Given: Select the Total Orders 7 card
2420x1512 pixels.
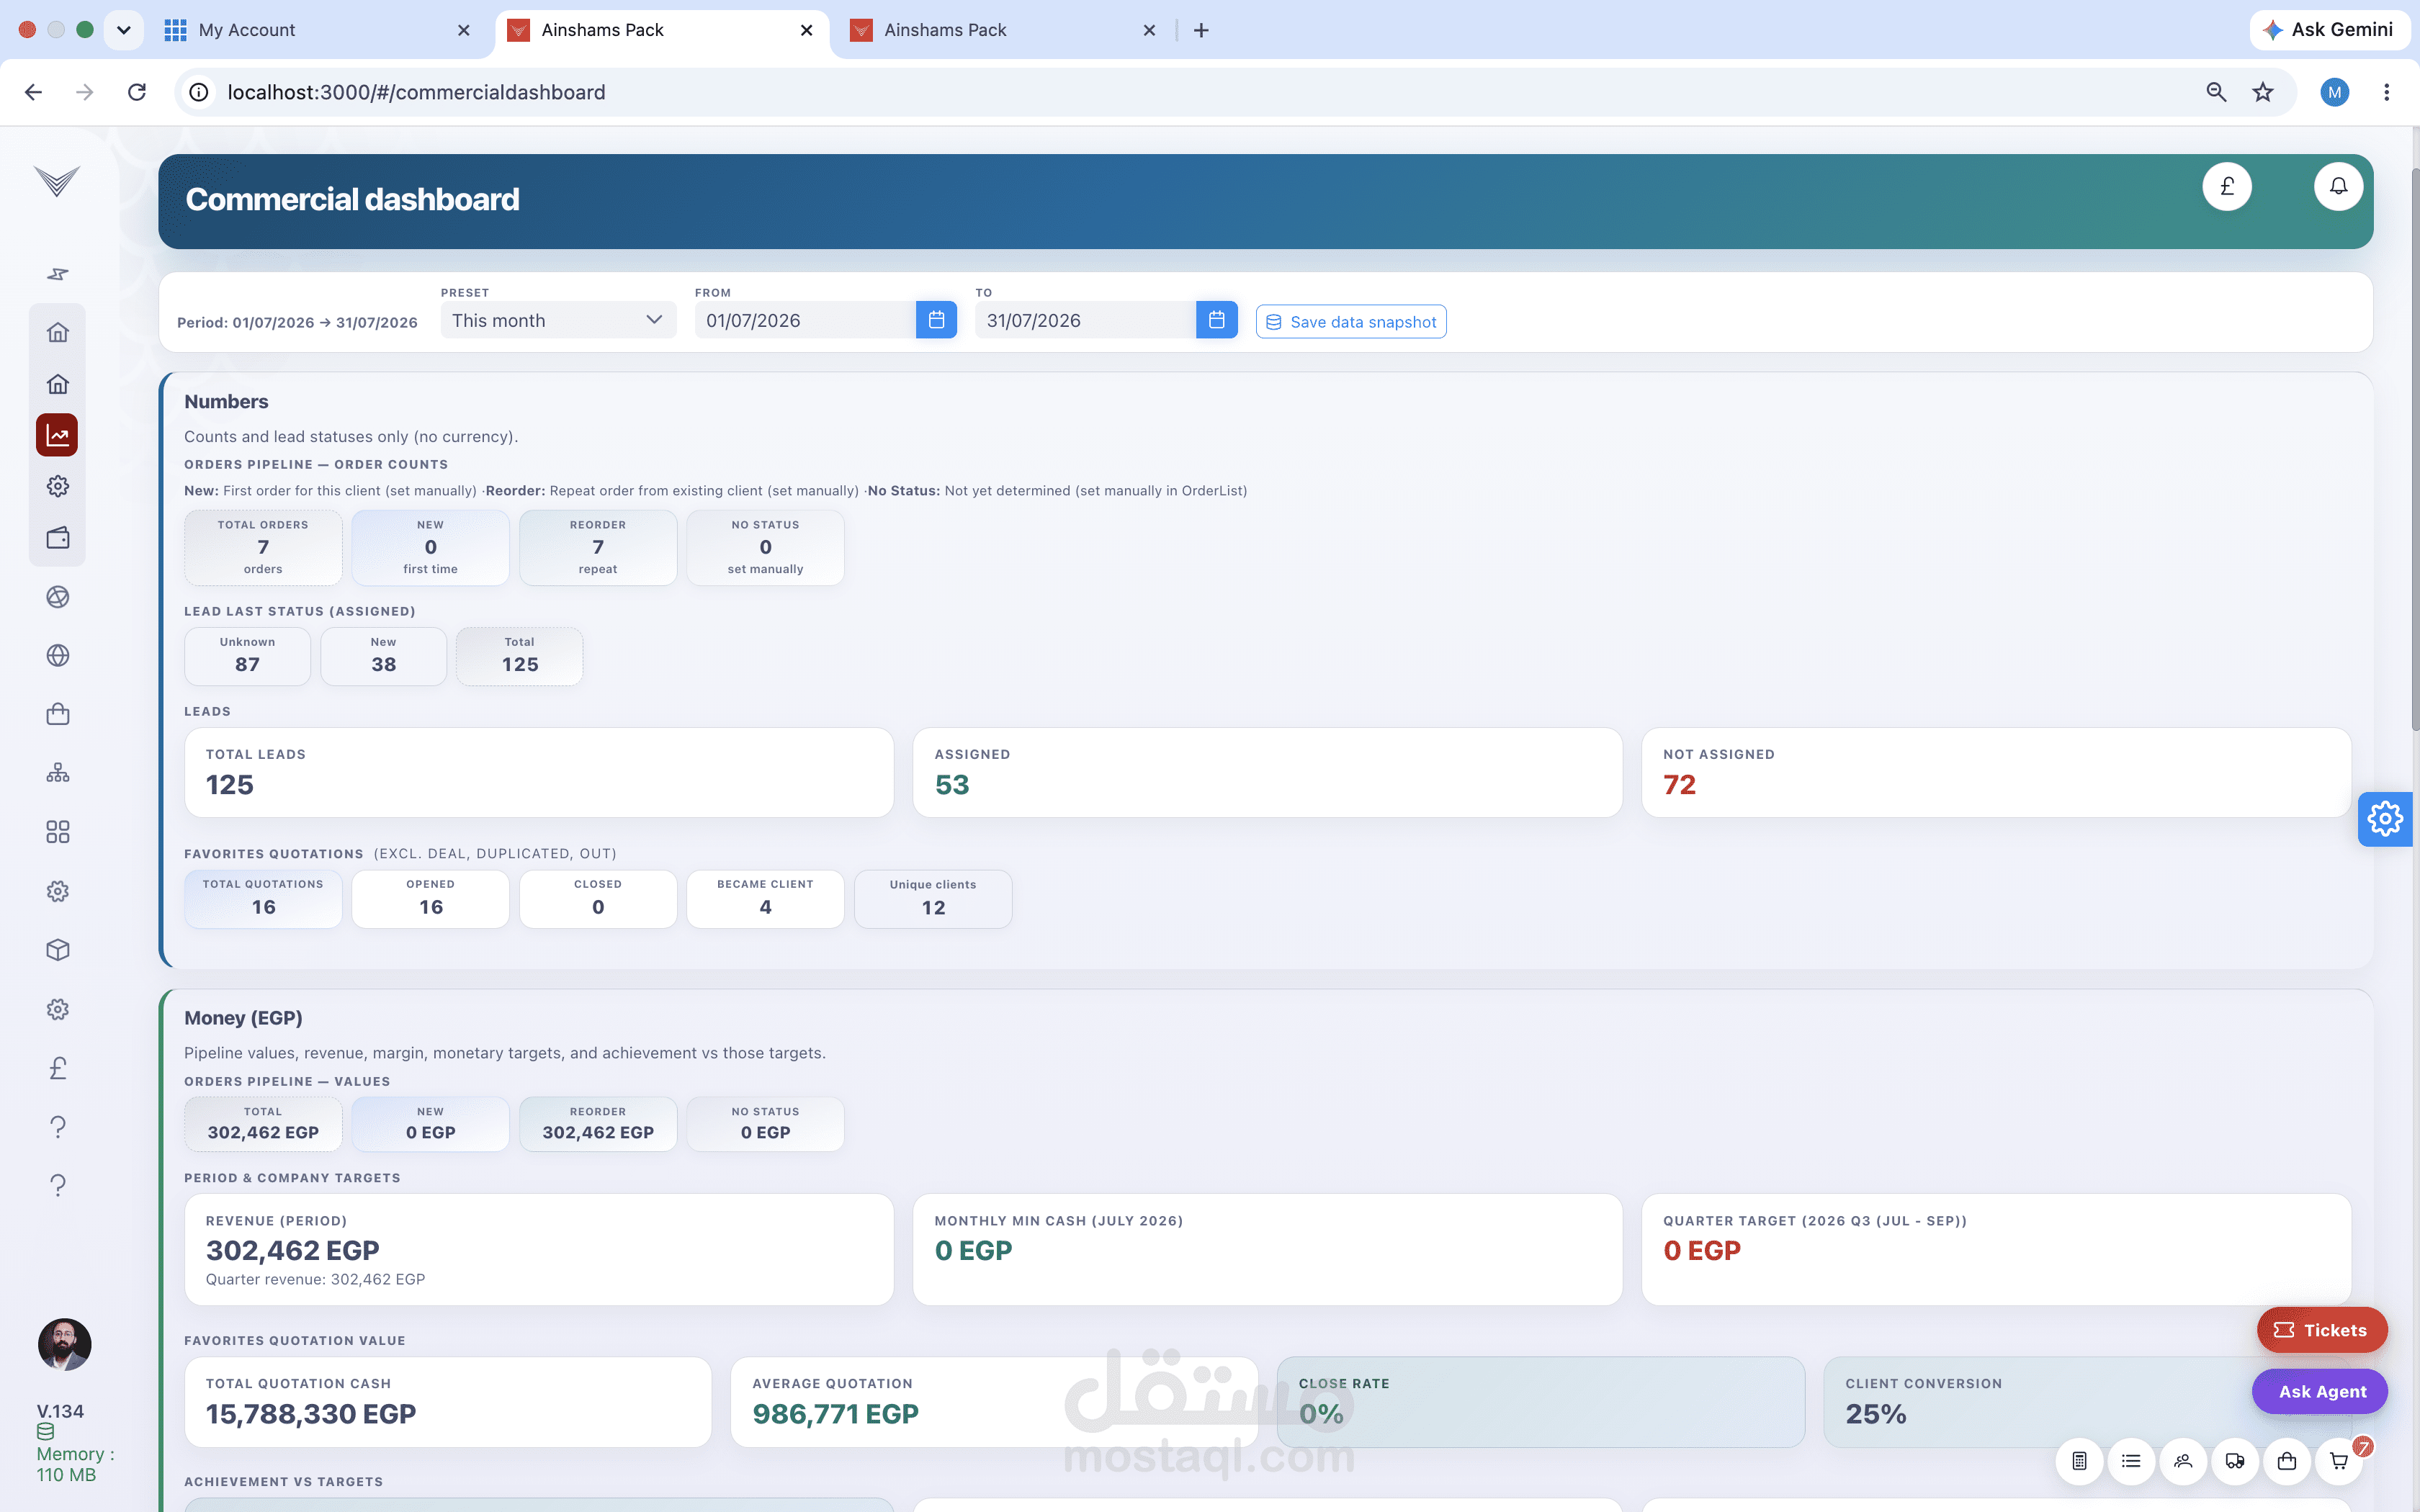Looking at the screenshot, I should pos(263,547).
